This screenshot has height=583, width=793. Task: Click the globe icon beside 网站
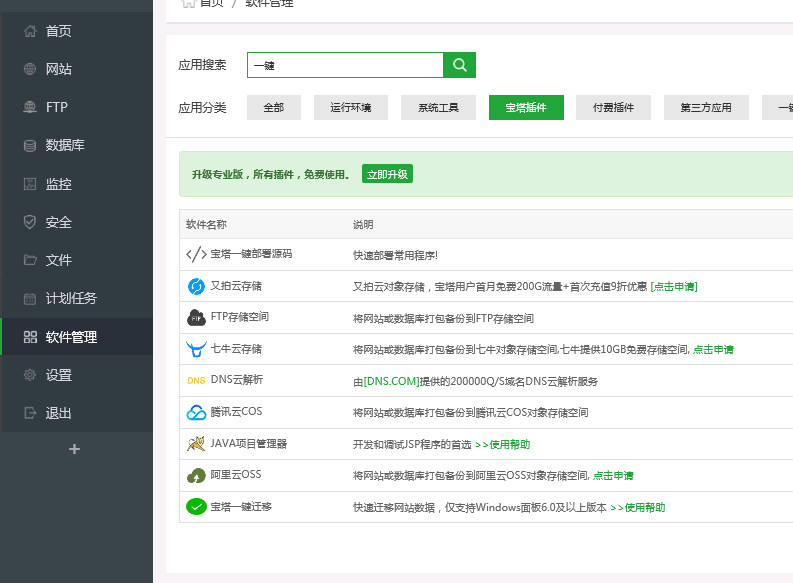click(x=30, y=69)
